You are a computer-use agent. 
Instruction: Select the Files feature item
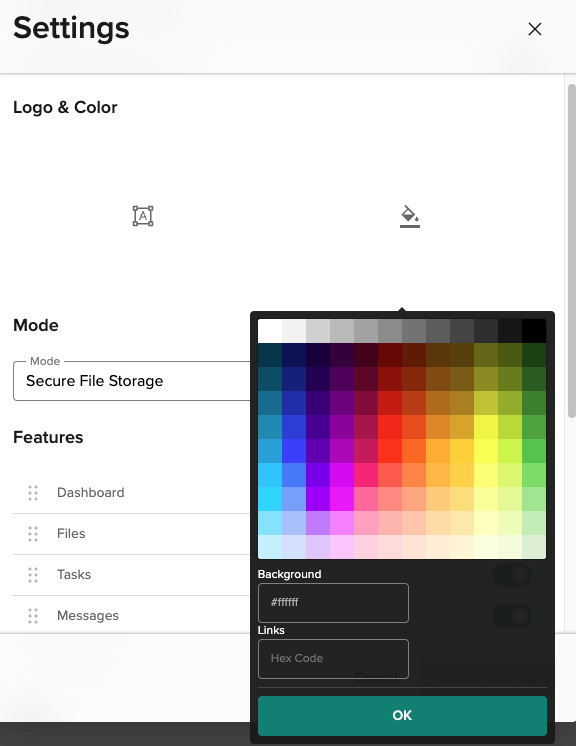[71, 534]
